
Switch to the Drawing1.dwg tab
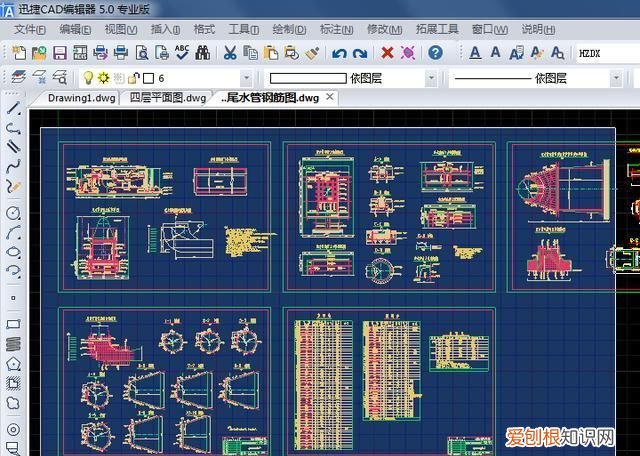(x=81, y=98)
